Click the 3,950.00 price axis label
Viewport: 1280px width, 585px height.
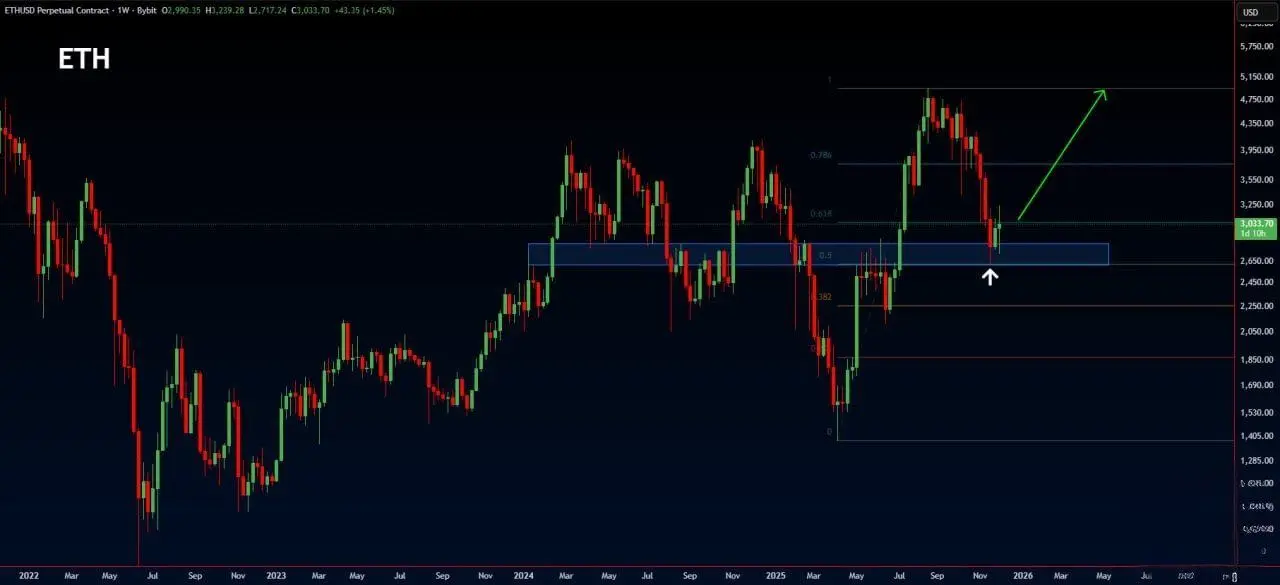(x=1256, y=150)
